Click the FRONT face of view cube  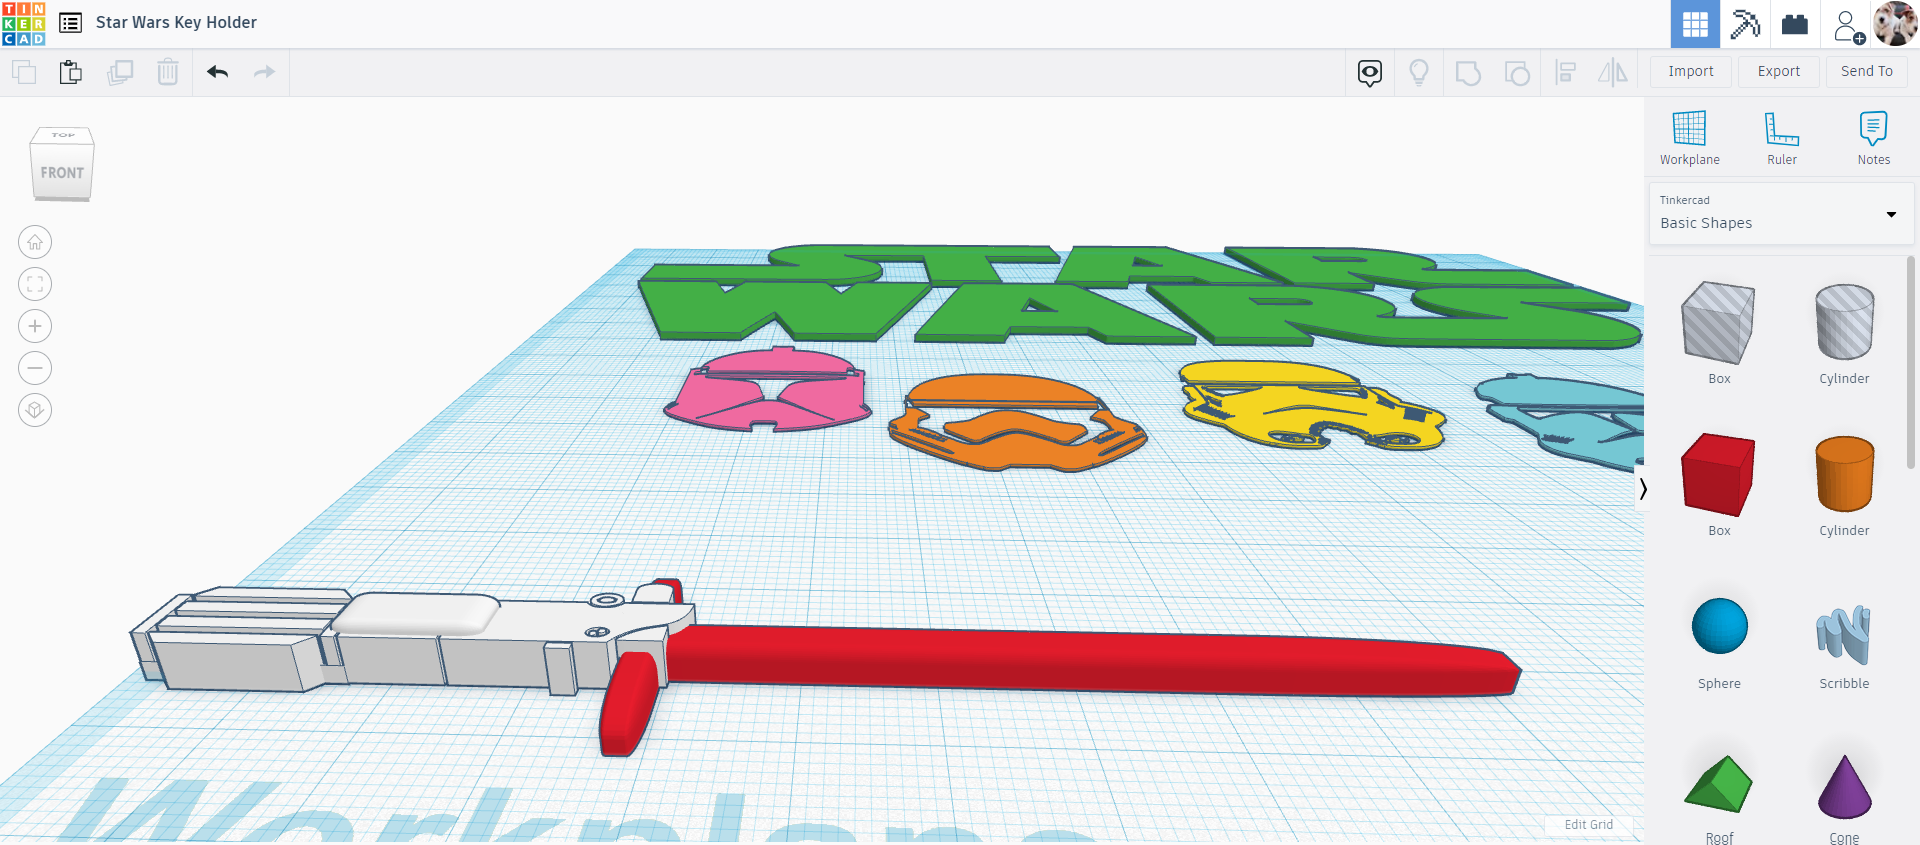click(x=62, y=173)
